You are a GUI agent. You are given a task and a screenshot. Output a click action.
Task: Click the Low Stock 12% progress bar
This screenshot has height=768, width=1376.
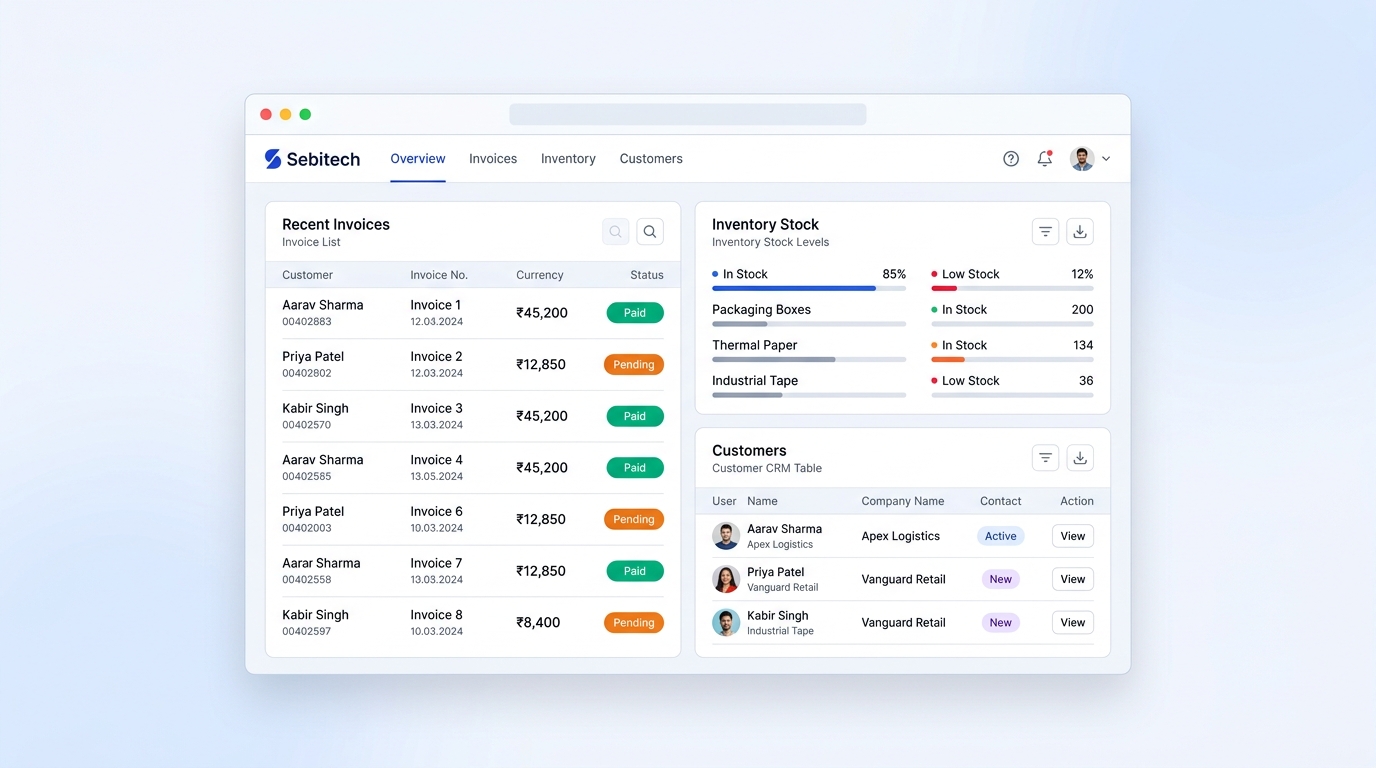pos(1012,289)
